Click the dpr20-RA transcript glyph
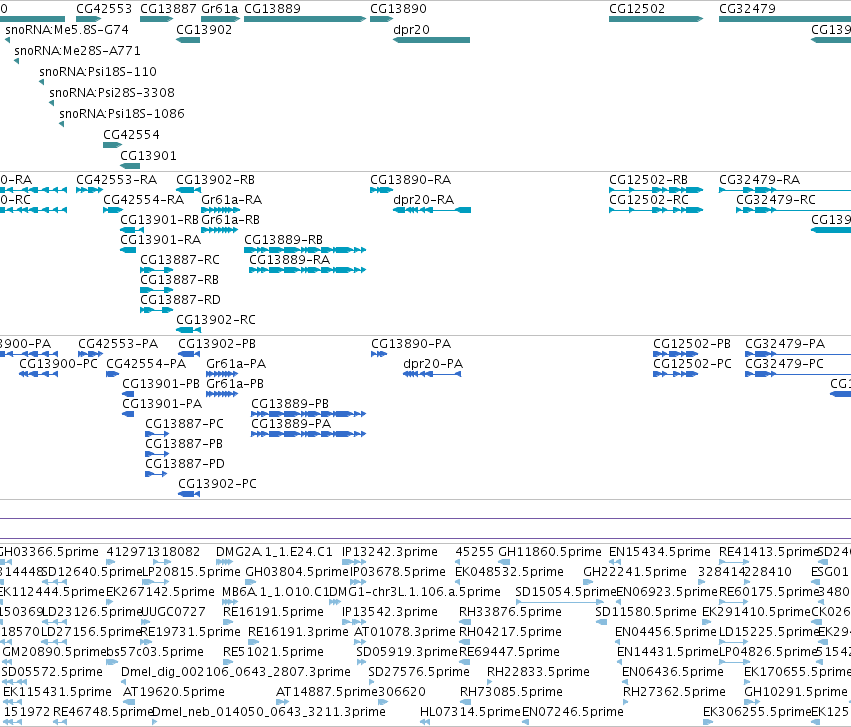 point(432,210)
